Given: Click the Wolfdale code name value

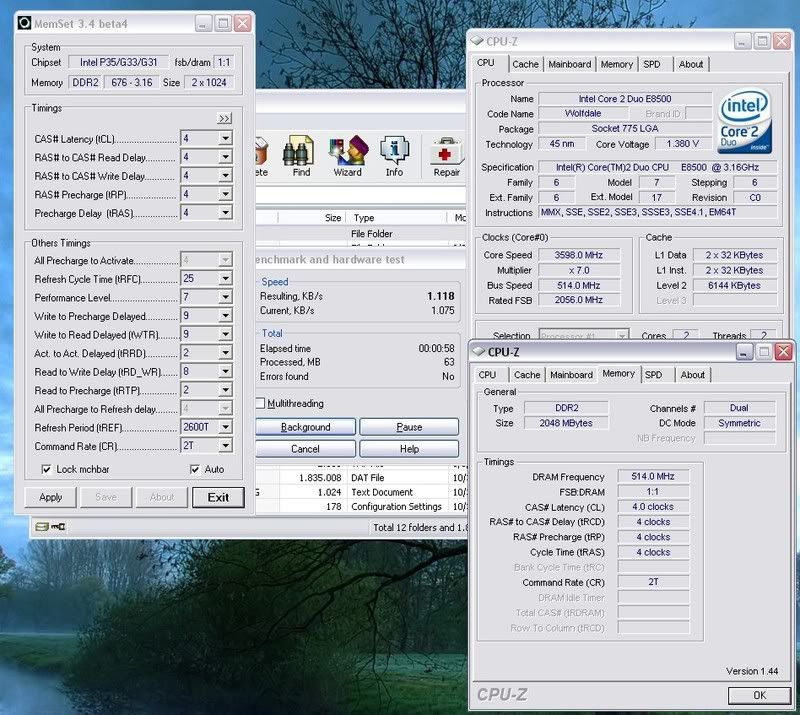Looking at the screenshot, I should (583, 113).
